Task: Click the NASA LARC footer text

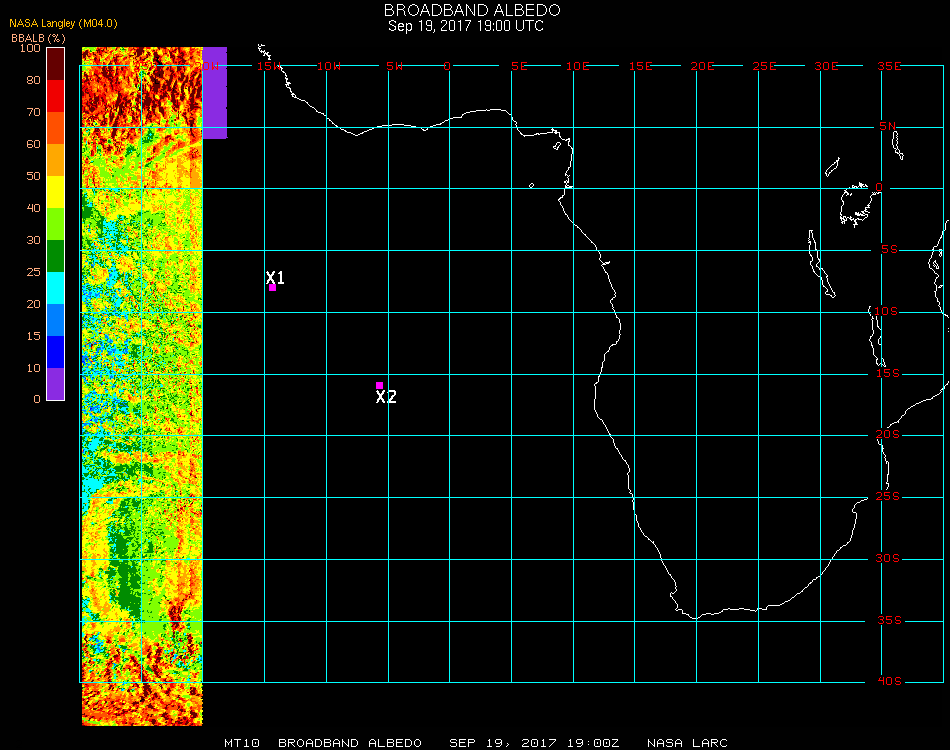Action: coord(687,743)
